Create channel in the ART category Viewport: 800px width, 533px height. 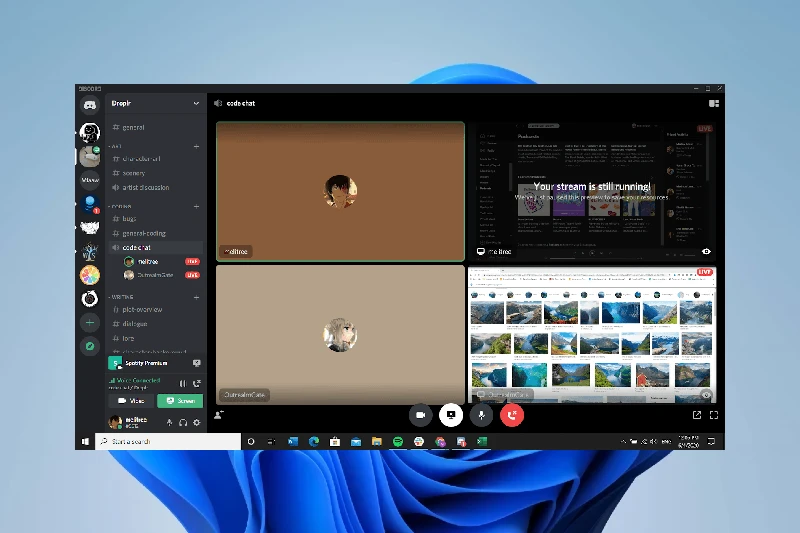[196, 146]
